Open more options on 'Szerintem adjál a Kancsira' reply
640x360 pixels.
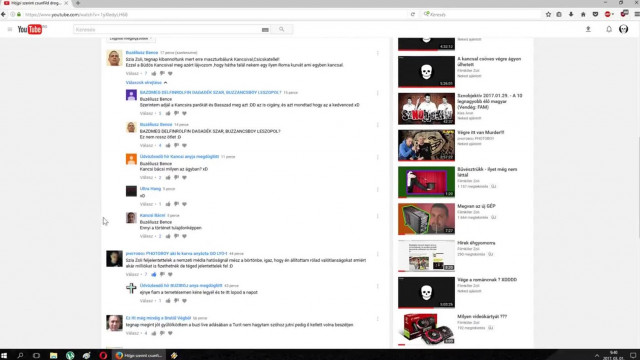click(x=378, y=93)
